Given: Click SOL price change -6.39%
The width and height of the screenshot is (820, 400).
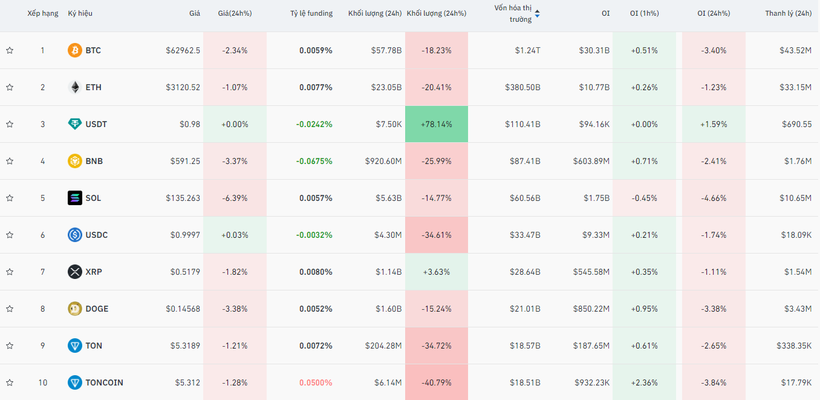Looking at the screenshot, I should point(235,198).
